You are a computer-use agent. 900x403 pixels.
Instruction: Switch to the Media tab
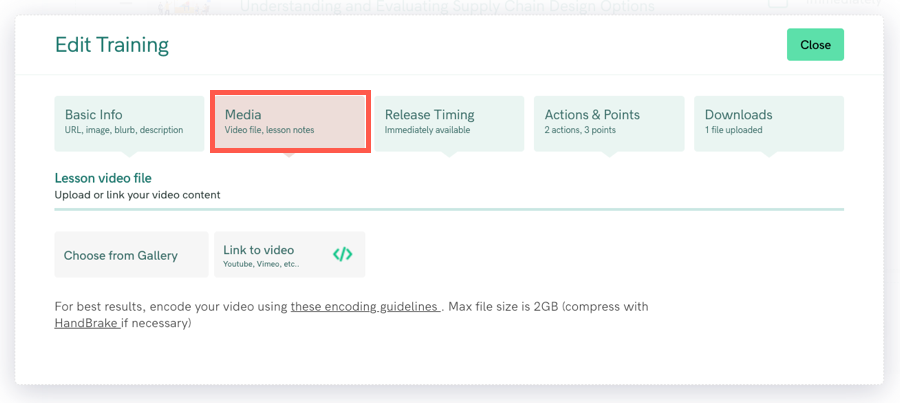click(x=290, y=122)
